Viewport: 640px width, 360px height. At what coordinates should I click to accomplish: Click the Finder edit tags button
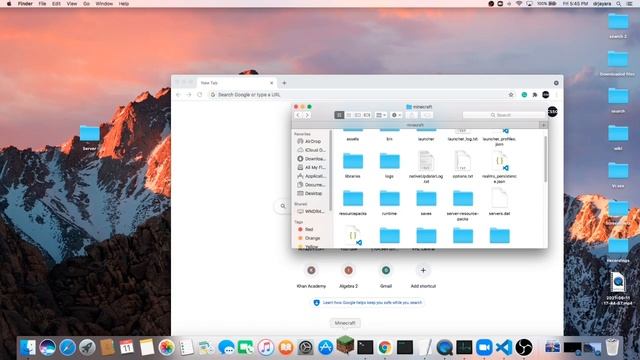pos(427,115)
